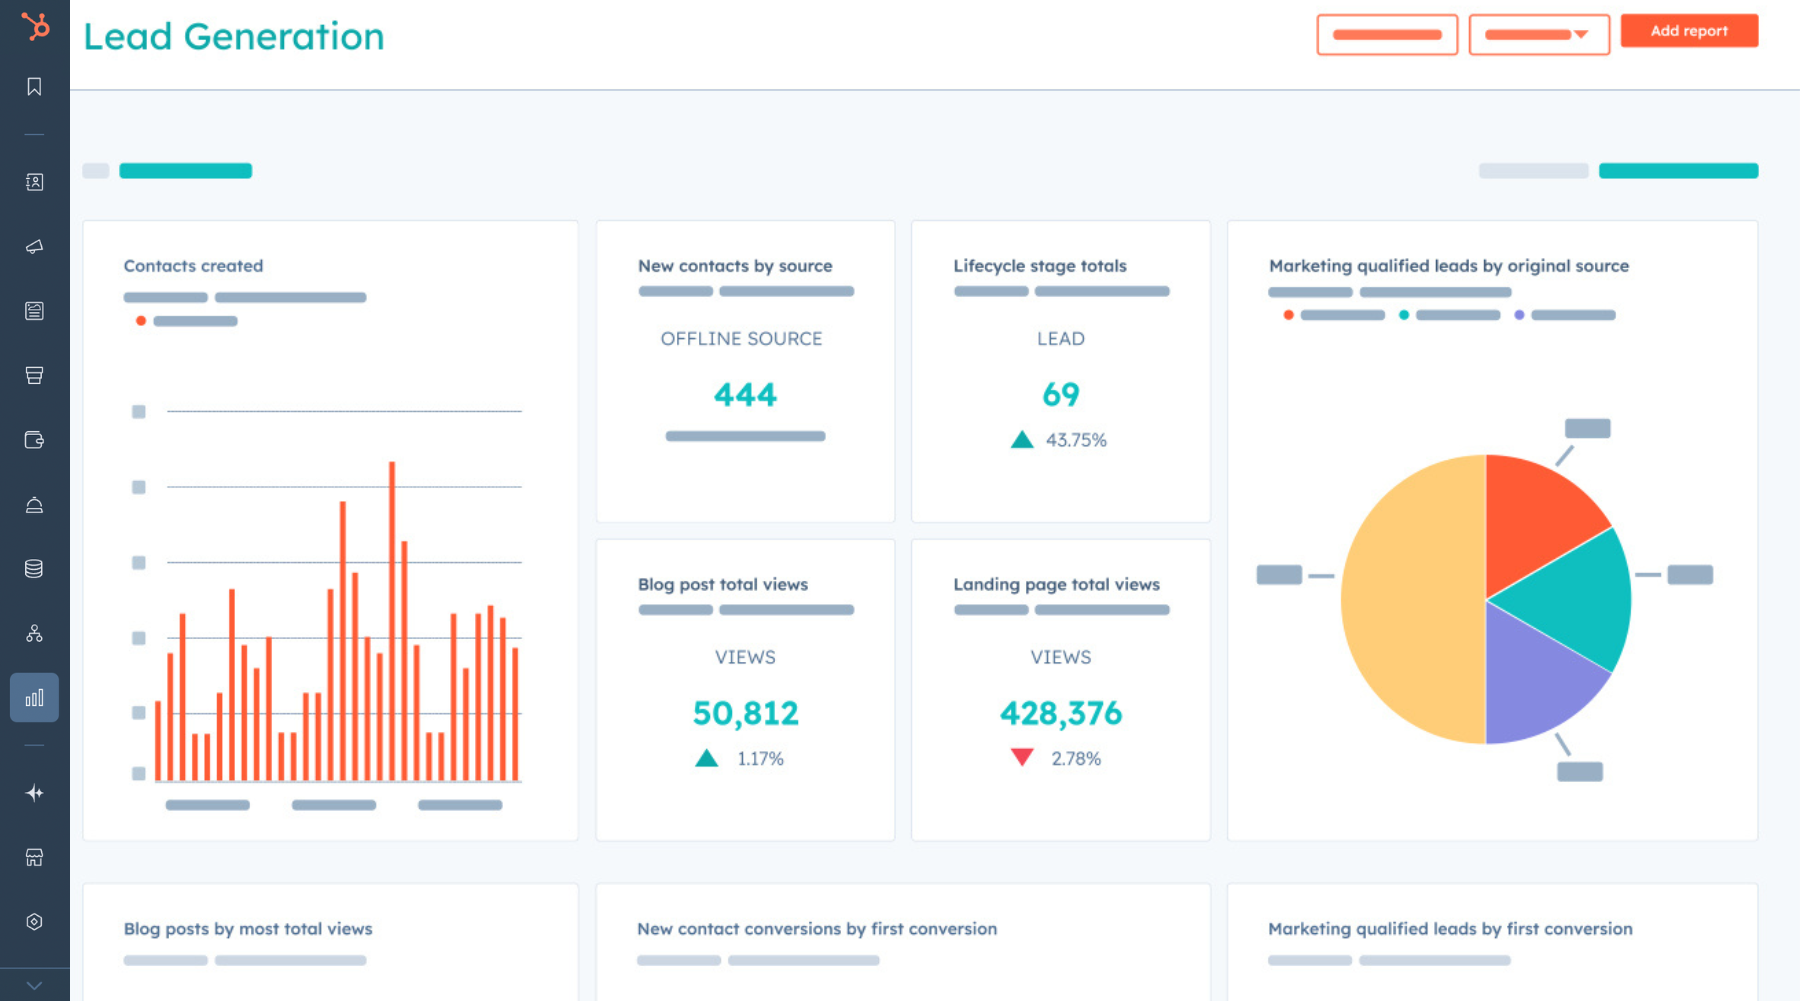Click the yellow pie chart slice
Screen dimensions: 1800x1001
[x=1410, y=600]
